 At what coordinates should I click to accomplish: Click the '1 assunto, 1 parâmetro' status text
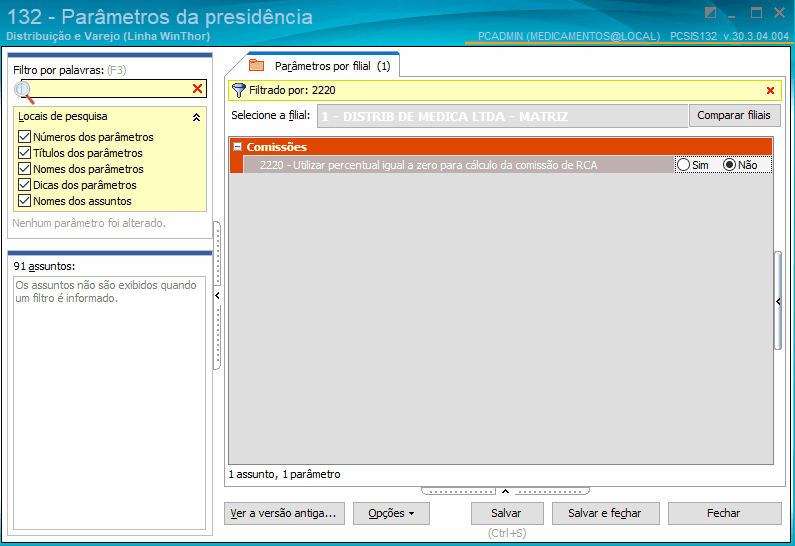[284, 474]
